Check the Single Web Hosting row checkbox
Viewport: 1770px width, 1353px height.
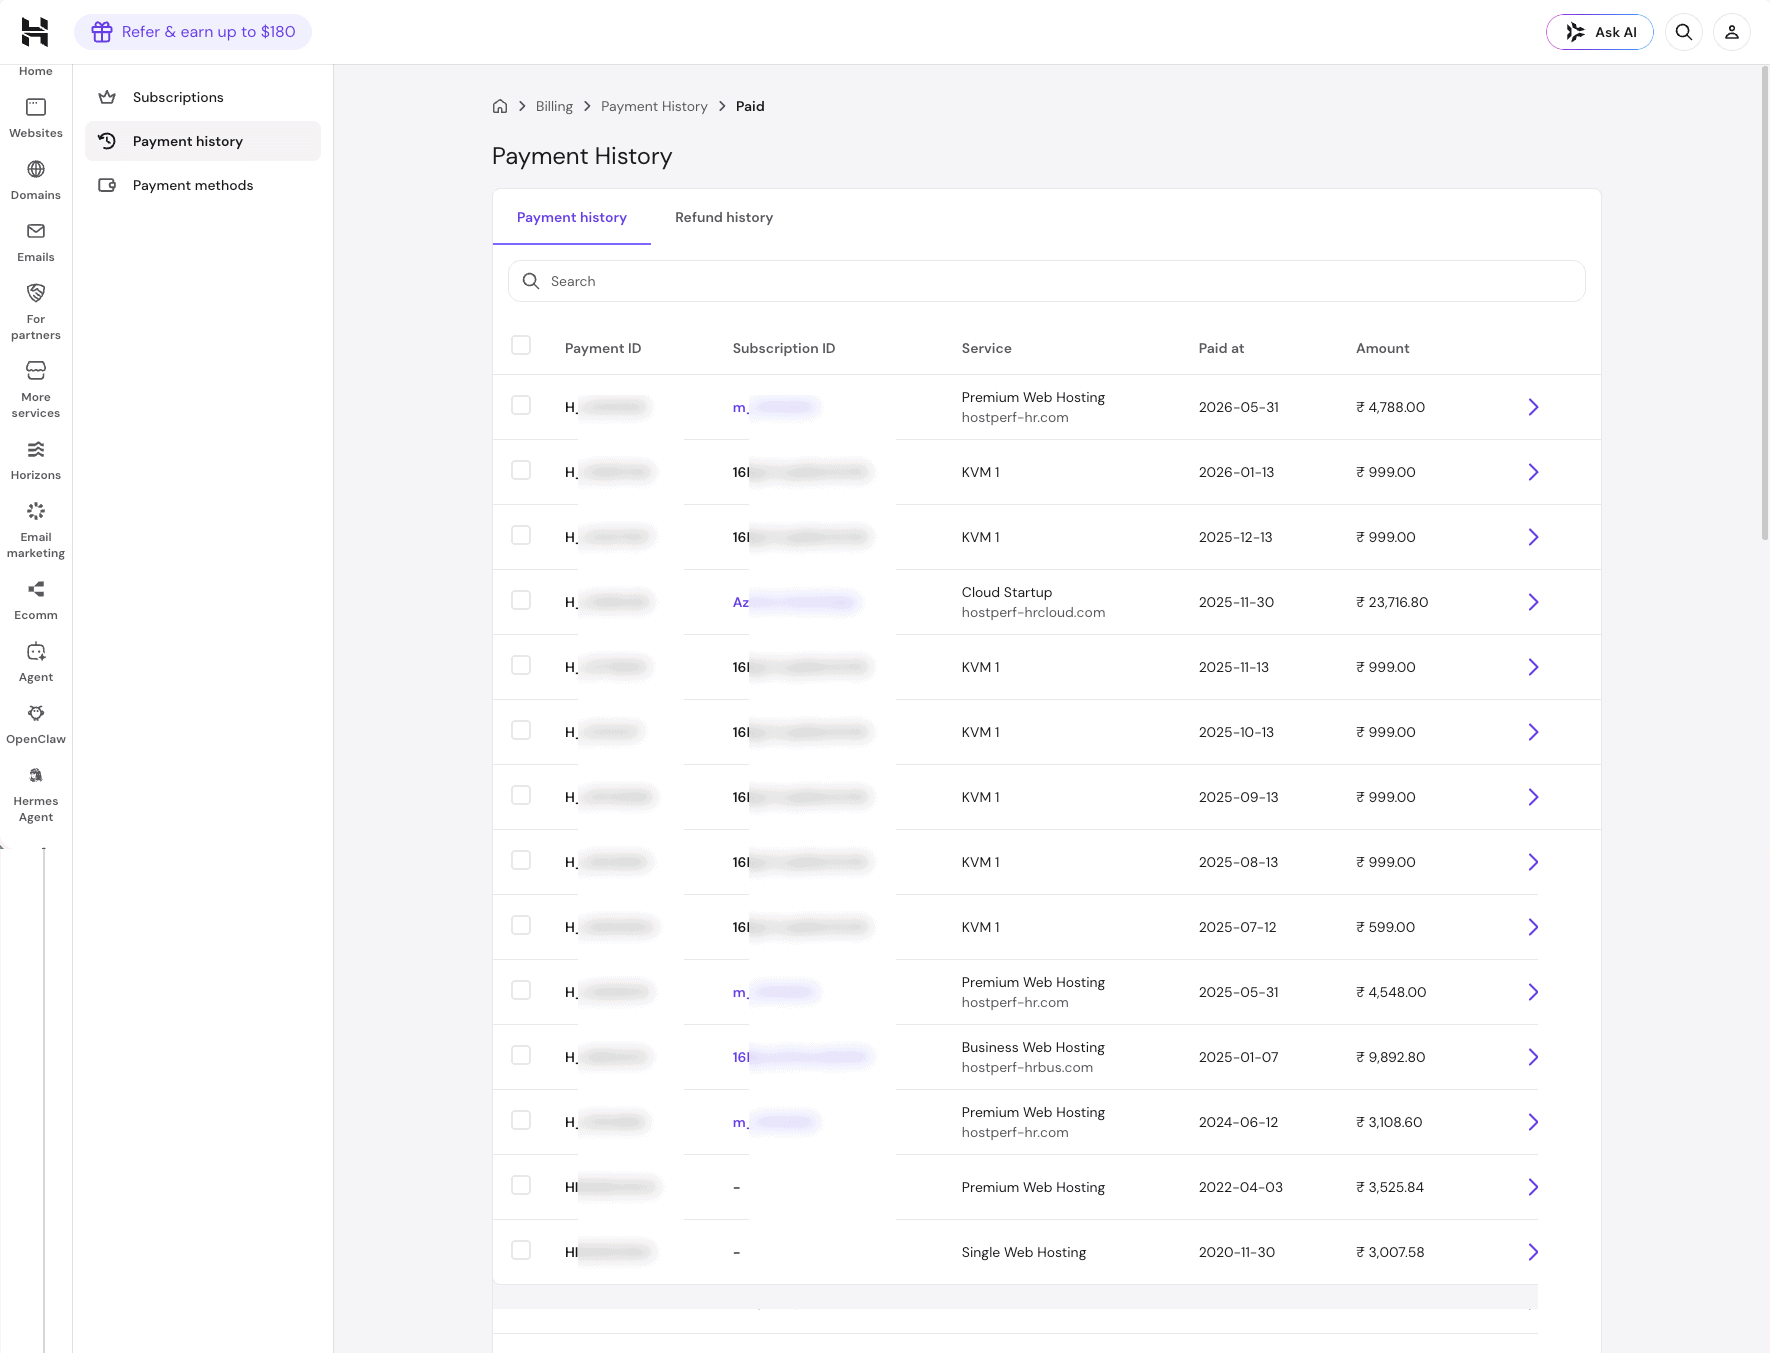coord(521,1250)
